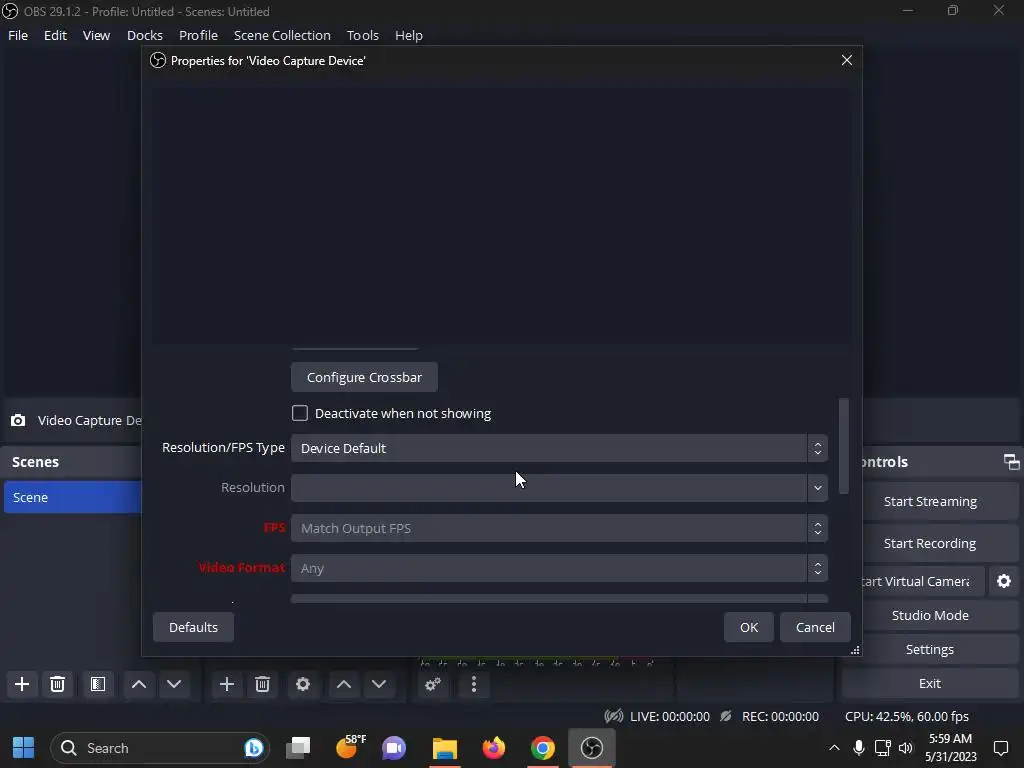Remove selected source with the trash icon
This screenshot has width=1024, height=768.
263,684
